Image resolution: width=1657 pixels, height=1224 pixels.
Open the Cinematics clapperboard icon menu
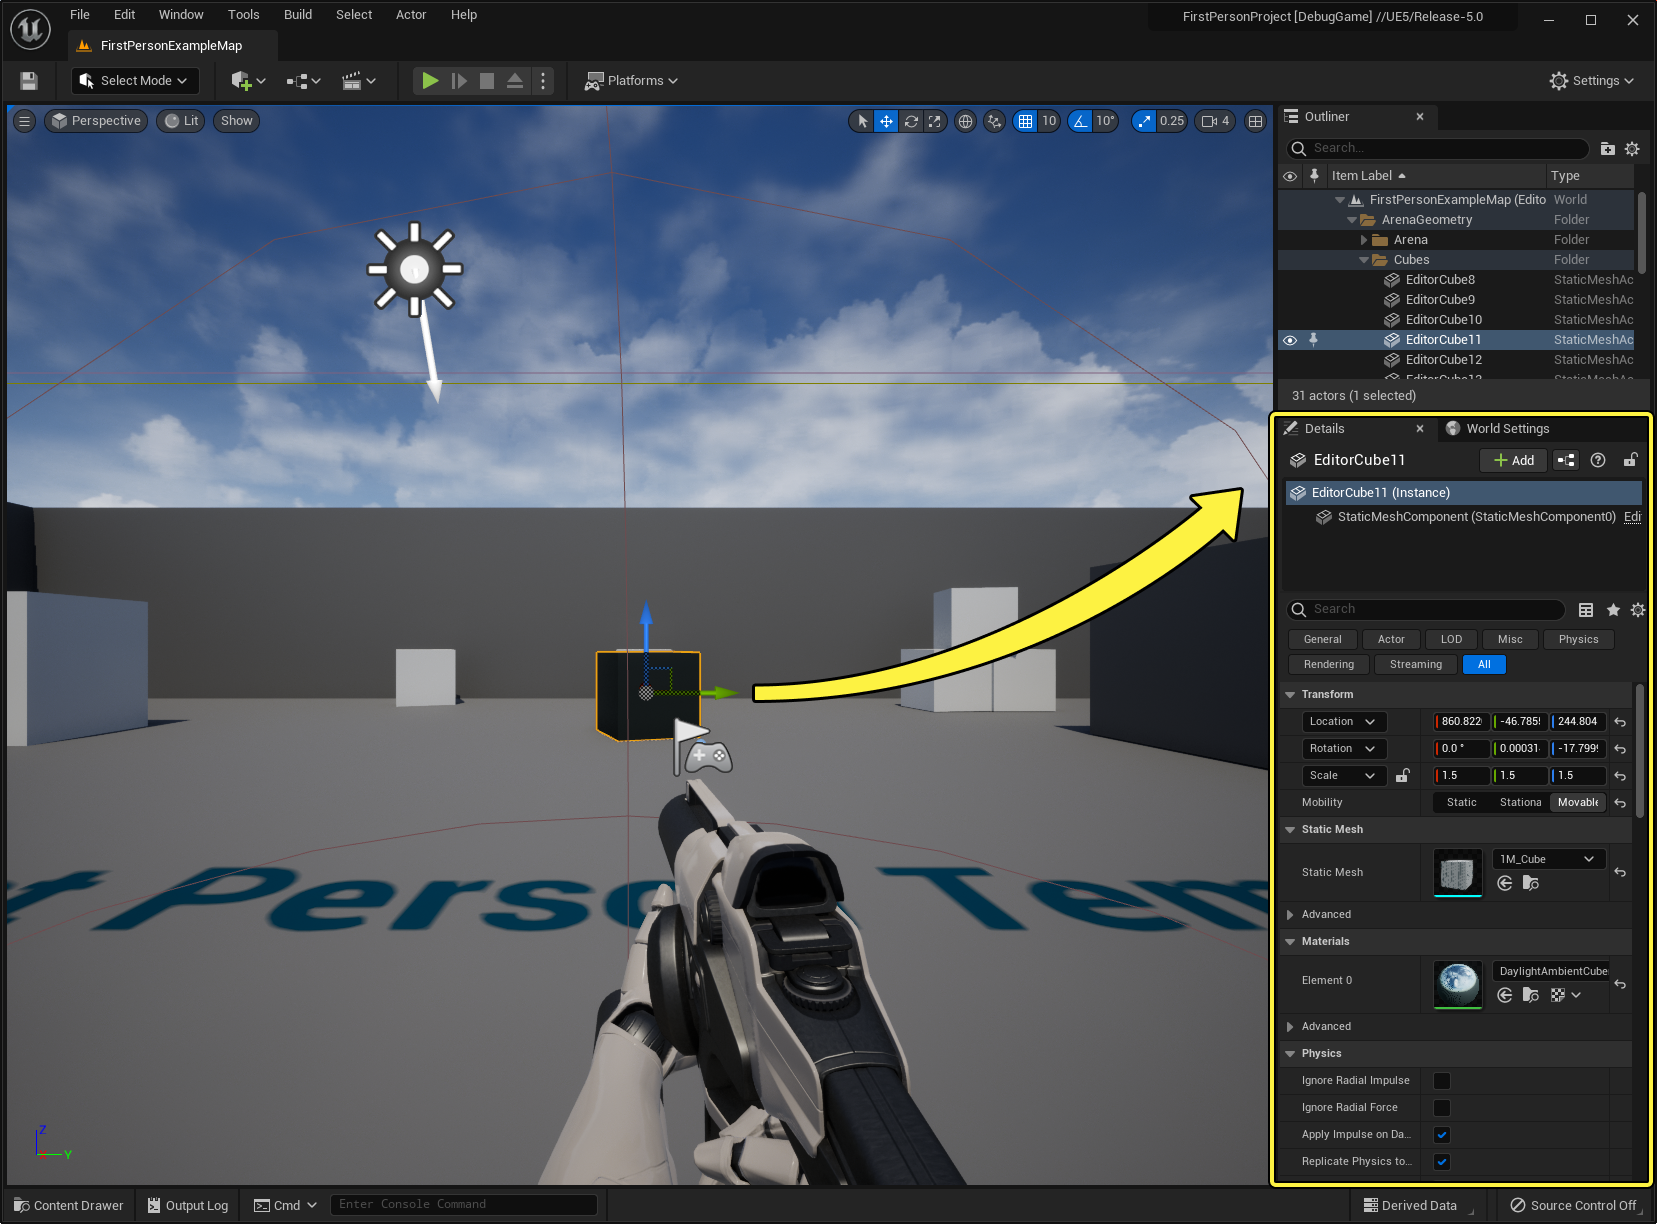click(x=358, y=81)
